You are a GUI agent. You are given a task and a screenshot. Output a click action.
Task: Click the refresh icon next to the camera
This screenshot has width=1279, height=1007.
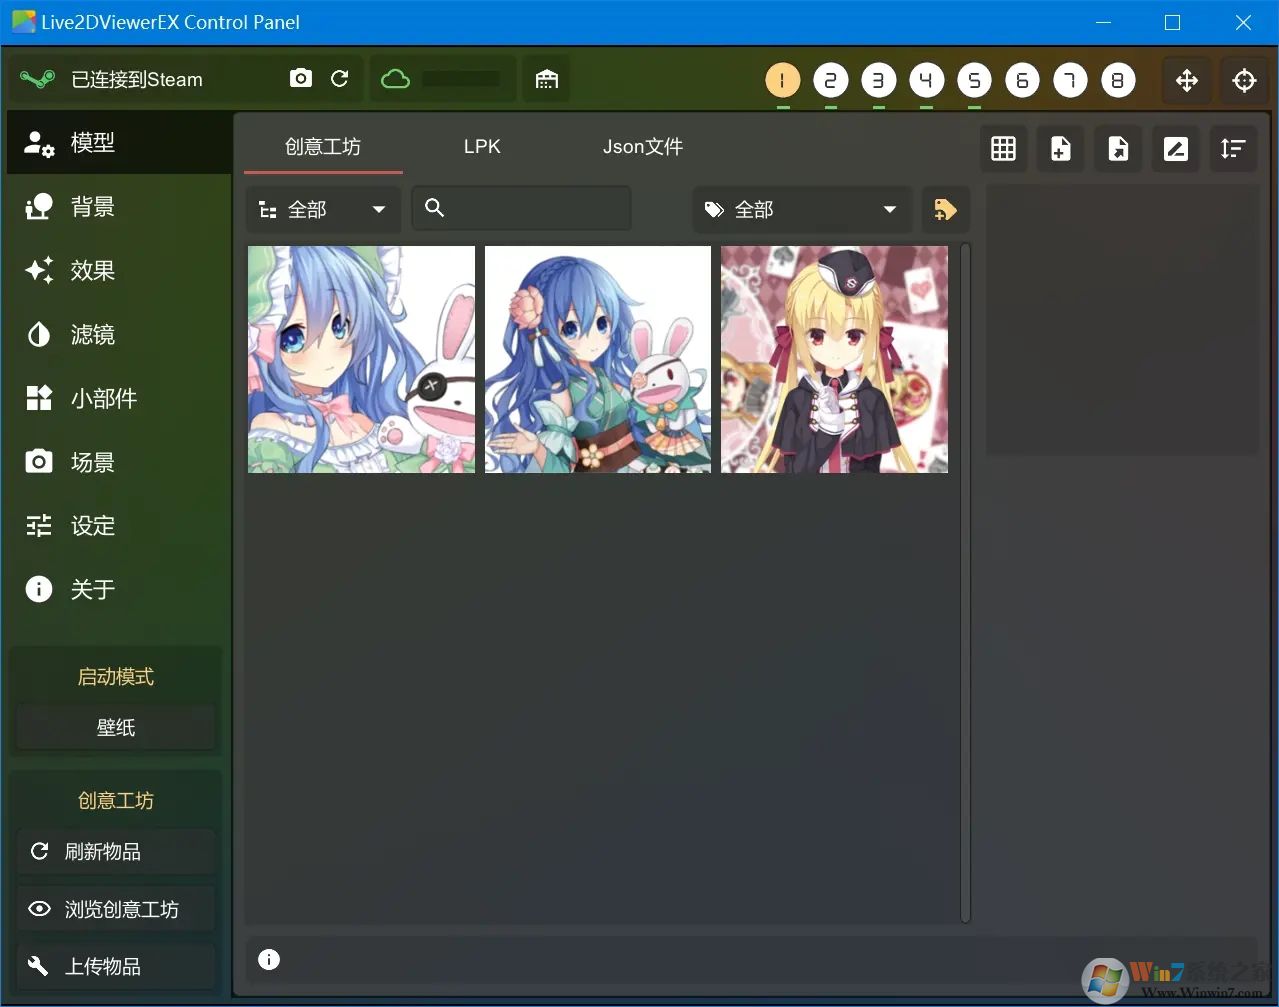(340, 78)
